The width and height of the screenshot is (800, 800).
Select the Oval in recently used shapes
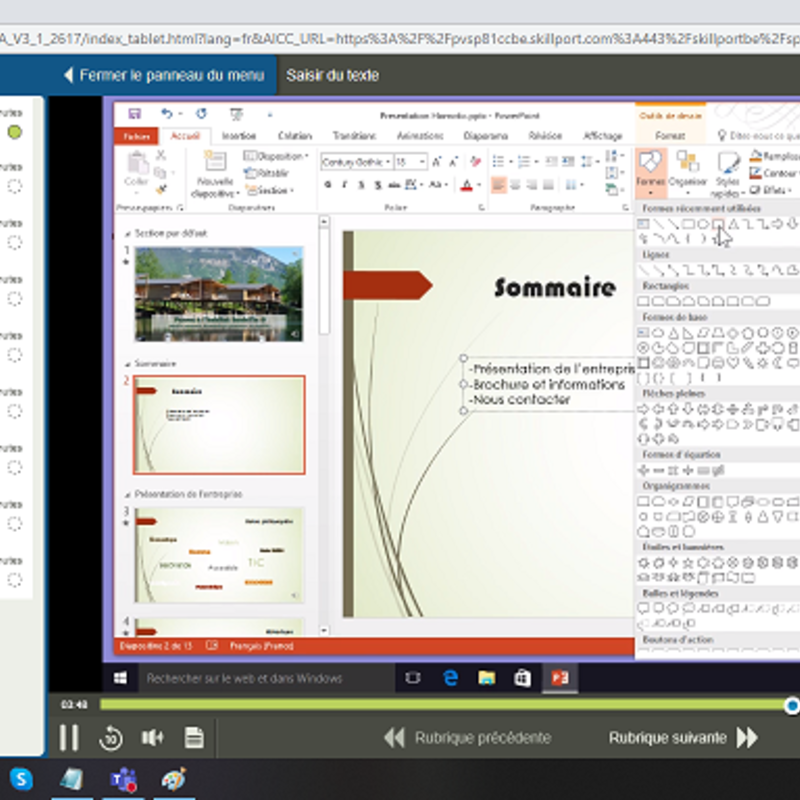click(703, 224)
